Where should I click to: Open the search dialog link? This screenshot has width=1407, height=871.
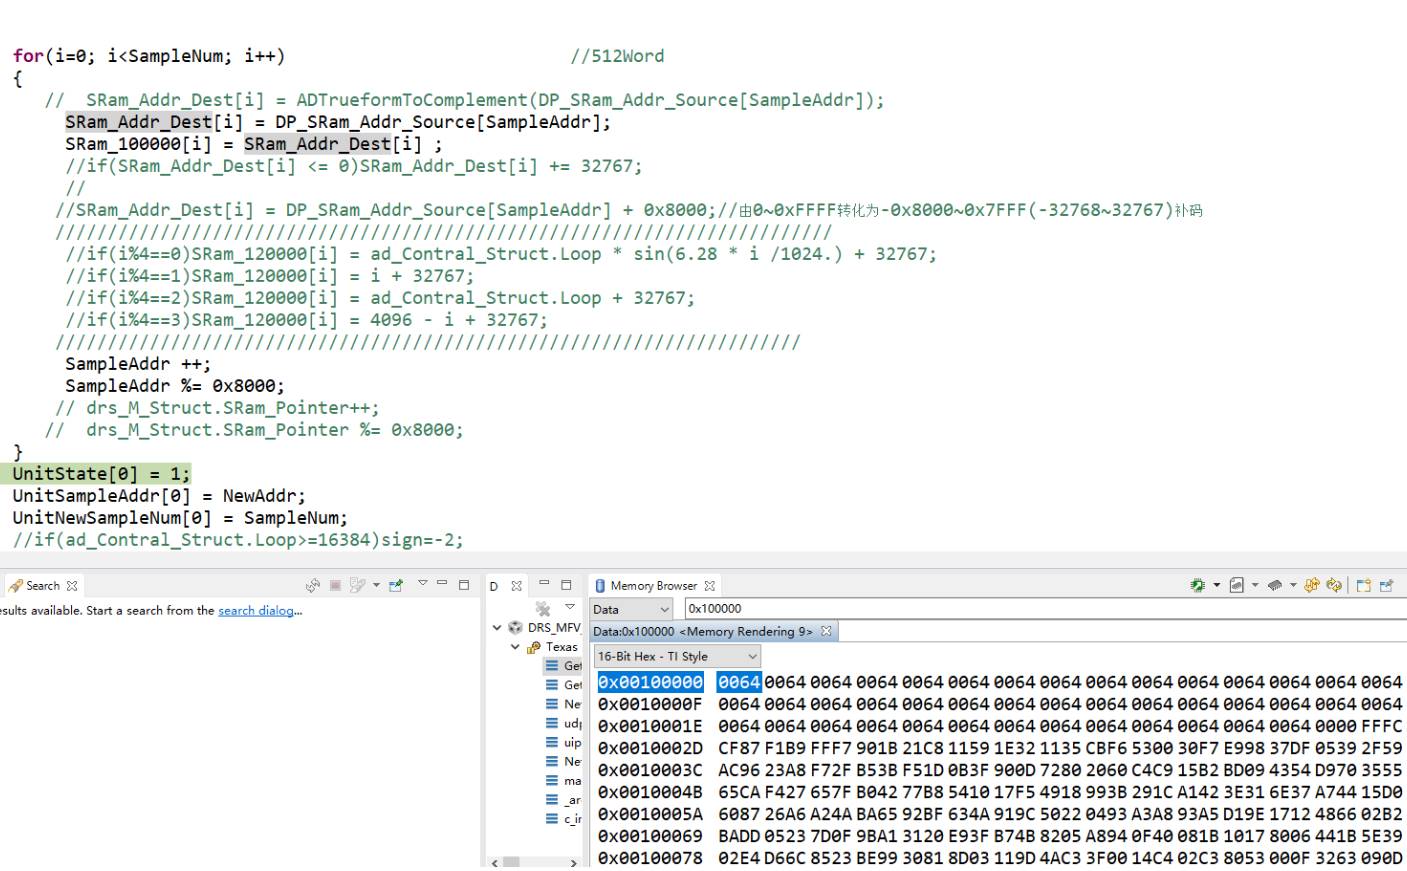coord(256,611)
